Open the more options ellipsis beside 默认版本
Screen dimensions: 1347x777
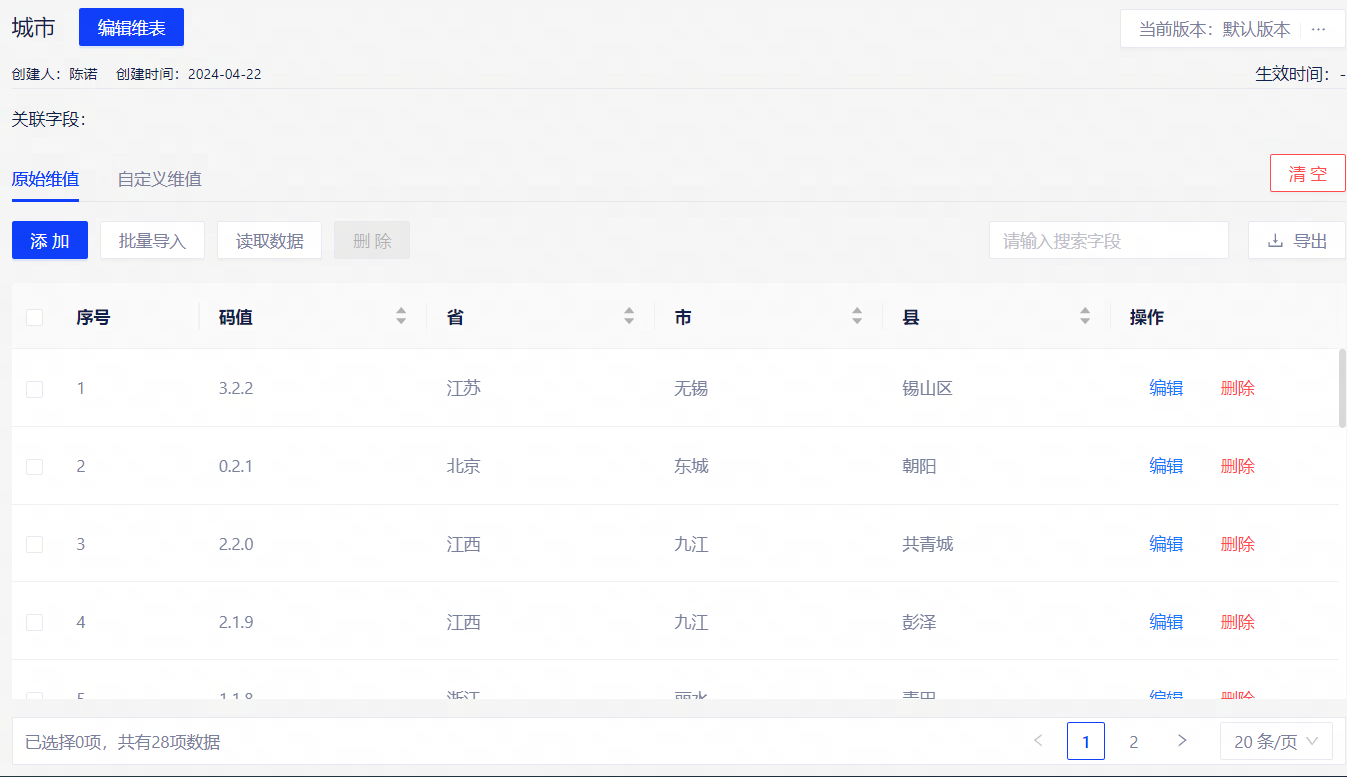pyautogui.click(x=1318, y=29)
